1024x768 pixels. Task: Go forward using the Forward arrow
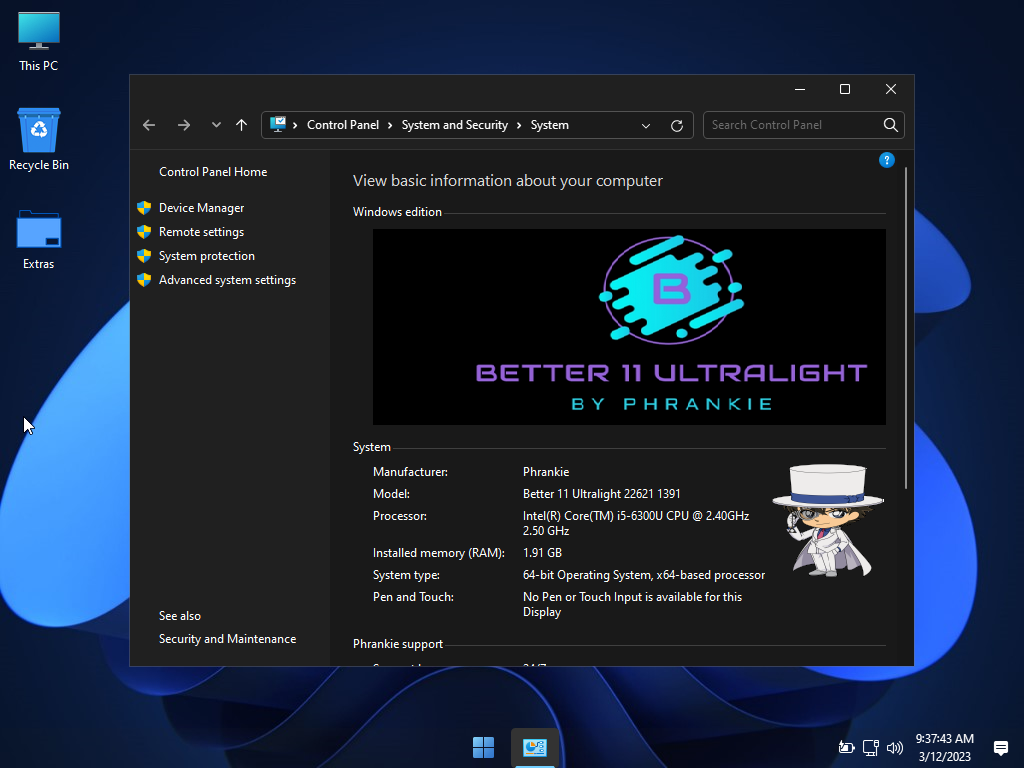pos(184,125)
